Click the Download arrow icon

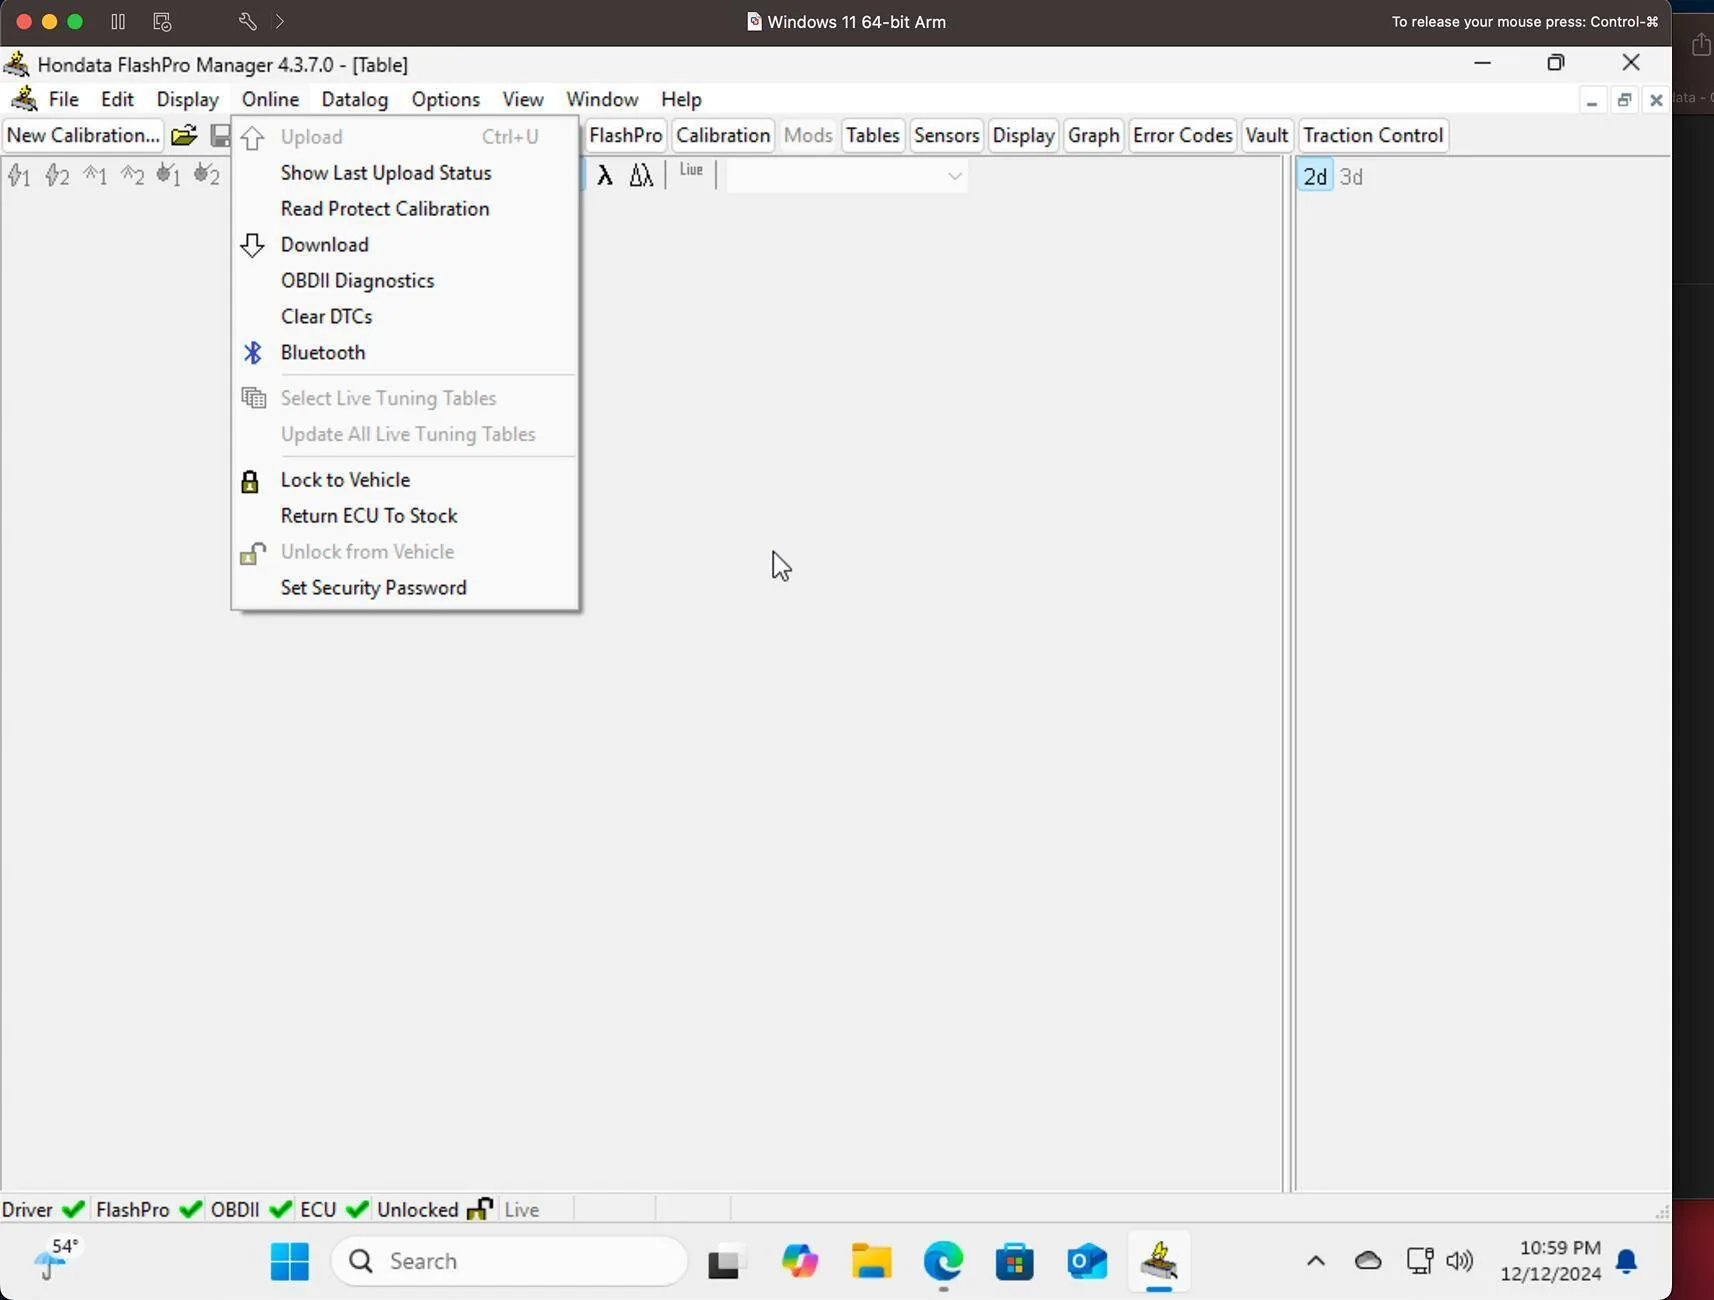coord(252,245)
